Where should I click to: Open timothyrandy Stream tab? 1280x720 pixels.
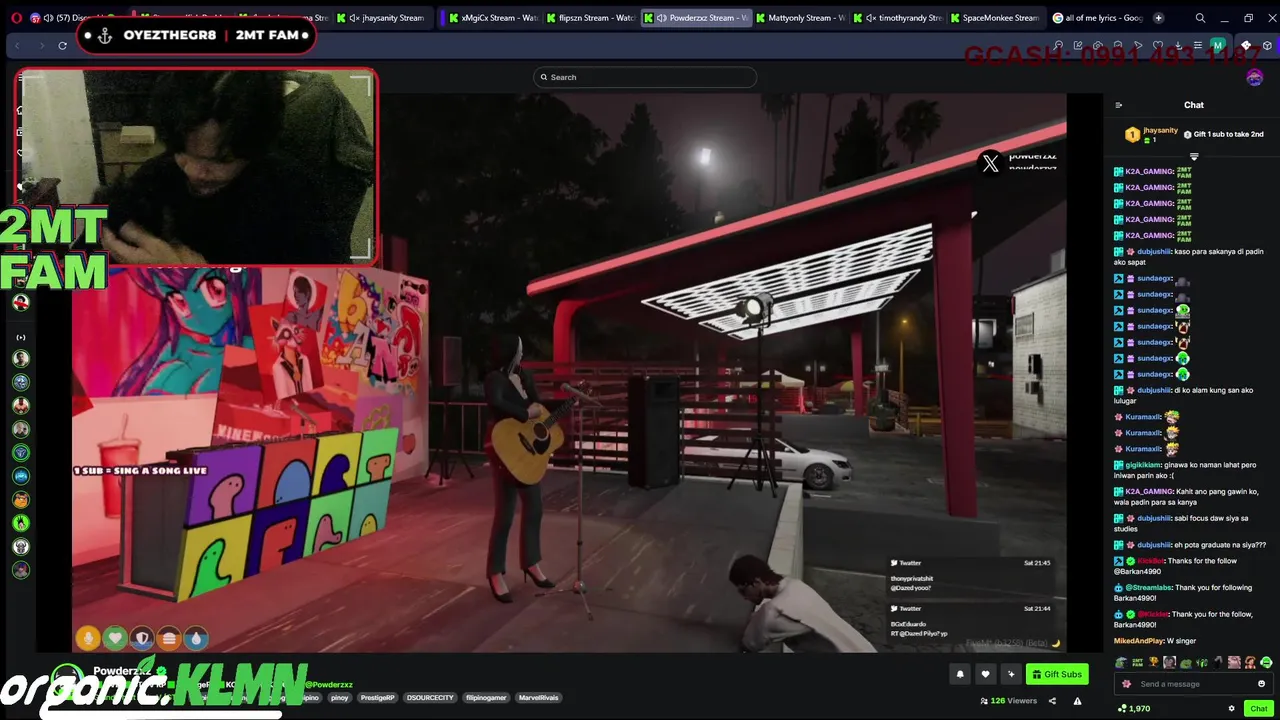click(899, 18)
